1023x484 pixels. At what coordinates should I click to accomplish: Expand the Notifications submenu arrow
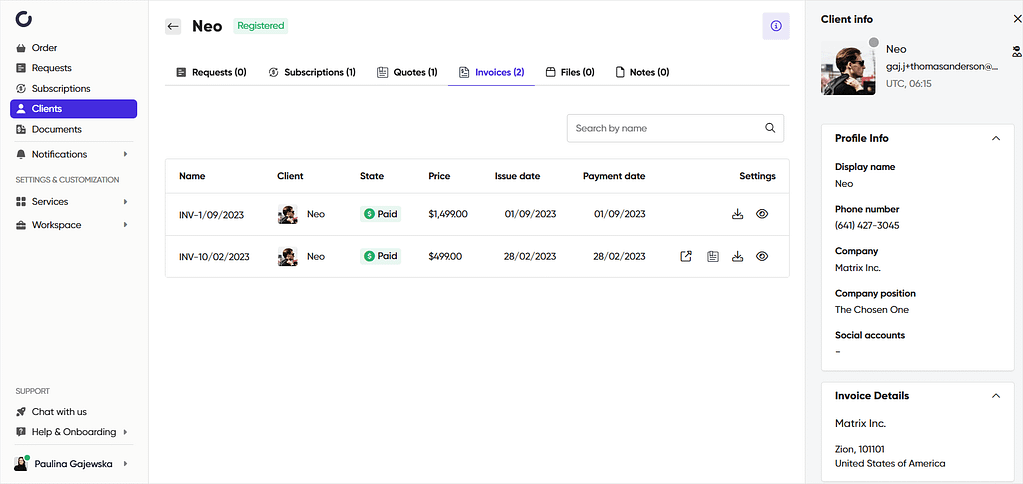(x=125, y=155)
